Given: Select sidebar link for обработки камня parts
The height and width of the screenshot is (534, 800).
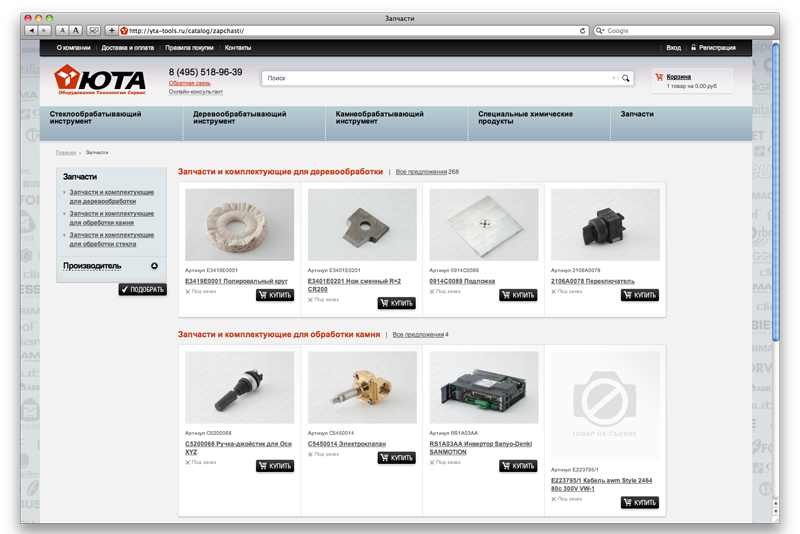Looking at the screenshot, I should [111, 218].
